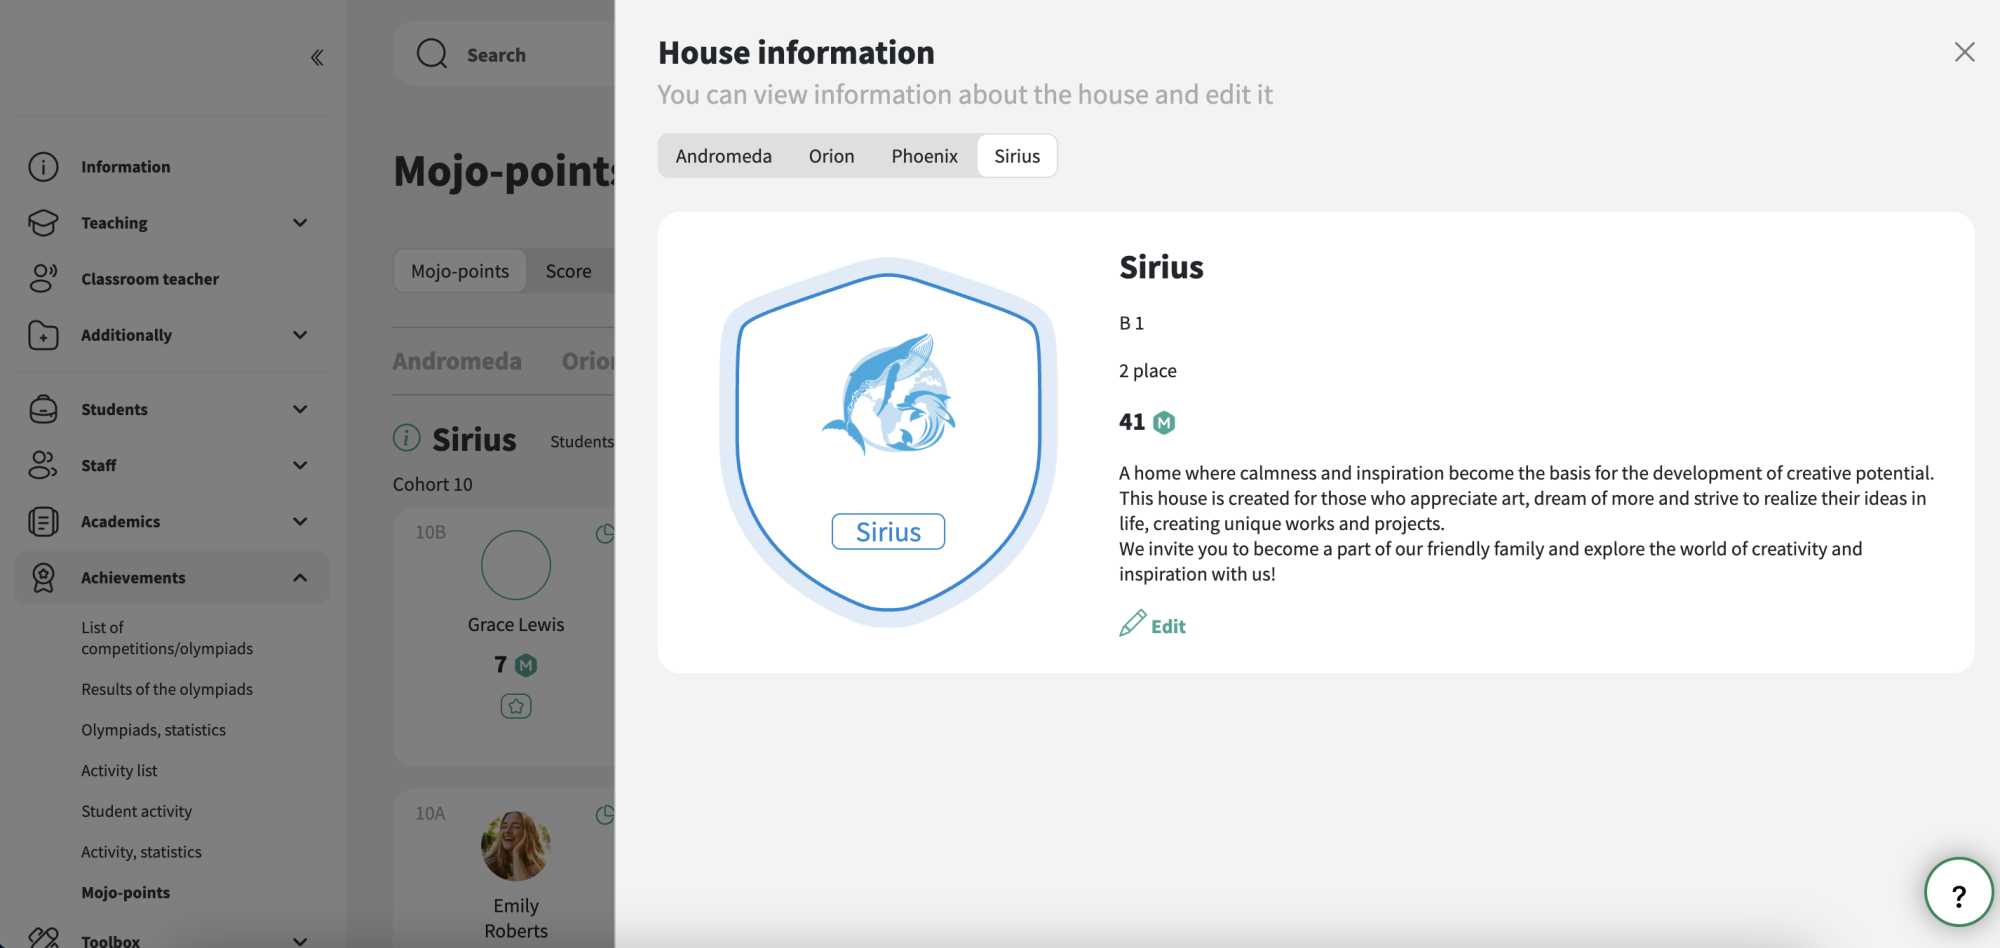Click the Toolbox icon in sidebar
Screen dimensions: 2000x948
click(x=43, y=939)
